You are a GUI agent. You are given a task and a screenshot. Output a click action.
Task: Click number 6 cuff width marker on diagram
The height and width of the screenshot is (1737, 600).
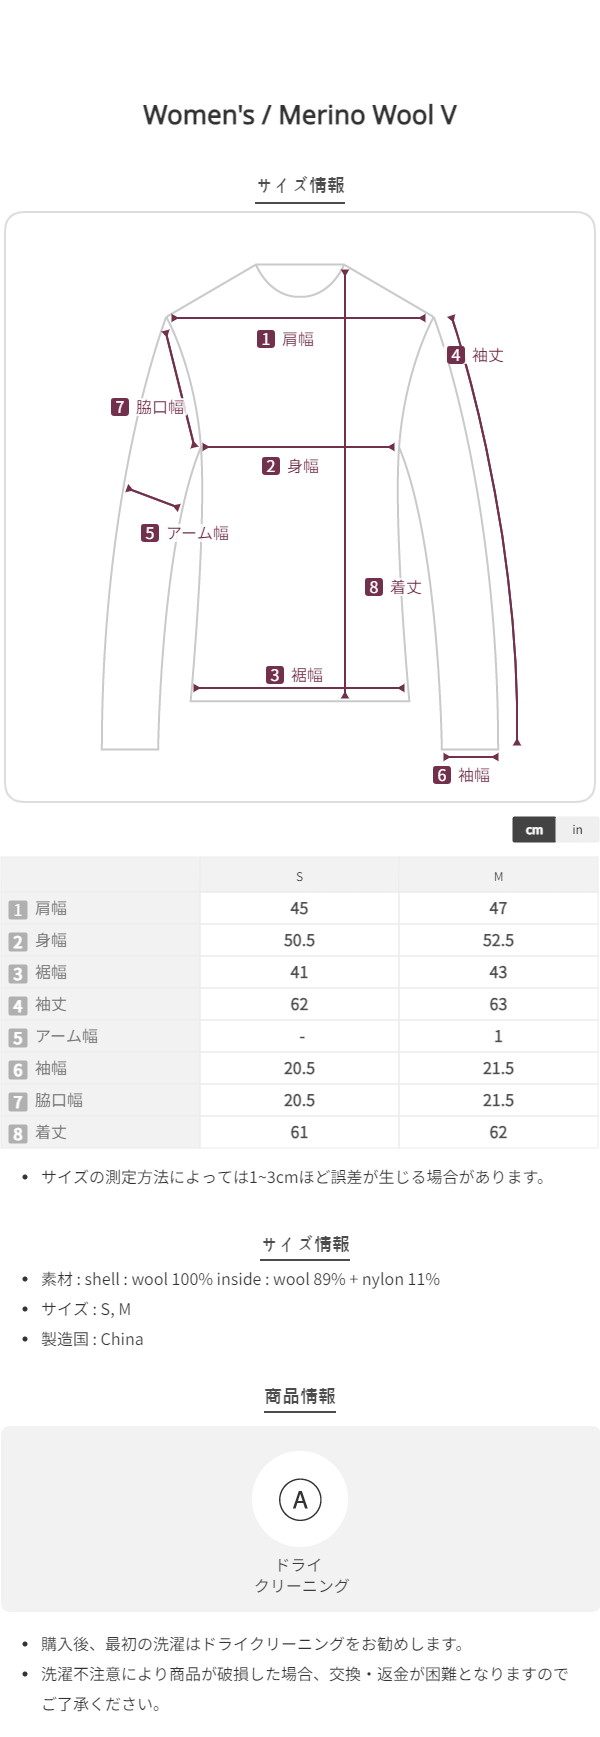point(442,775)
